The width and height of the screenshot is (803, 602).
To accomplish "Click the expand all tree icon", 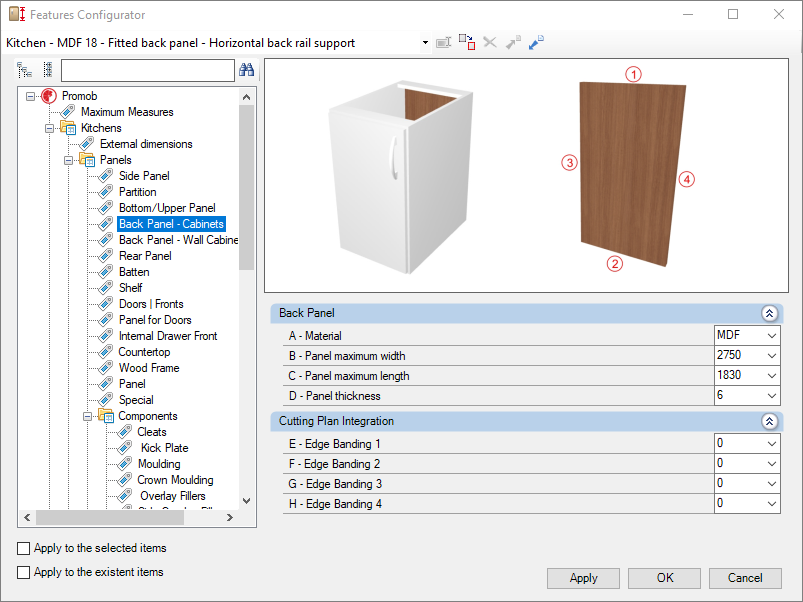I will click(24, 70).
